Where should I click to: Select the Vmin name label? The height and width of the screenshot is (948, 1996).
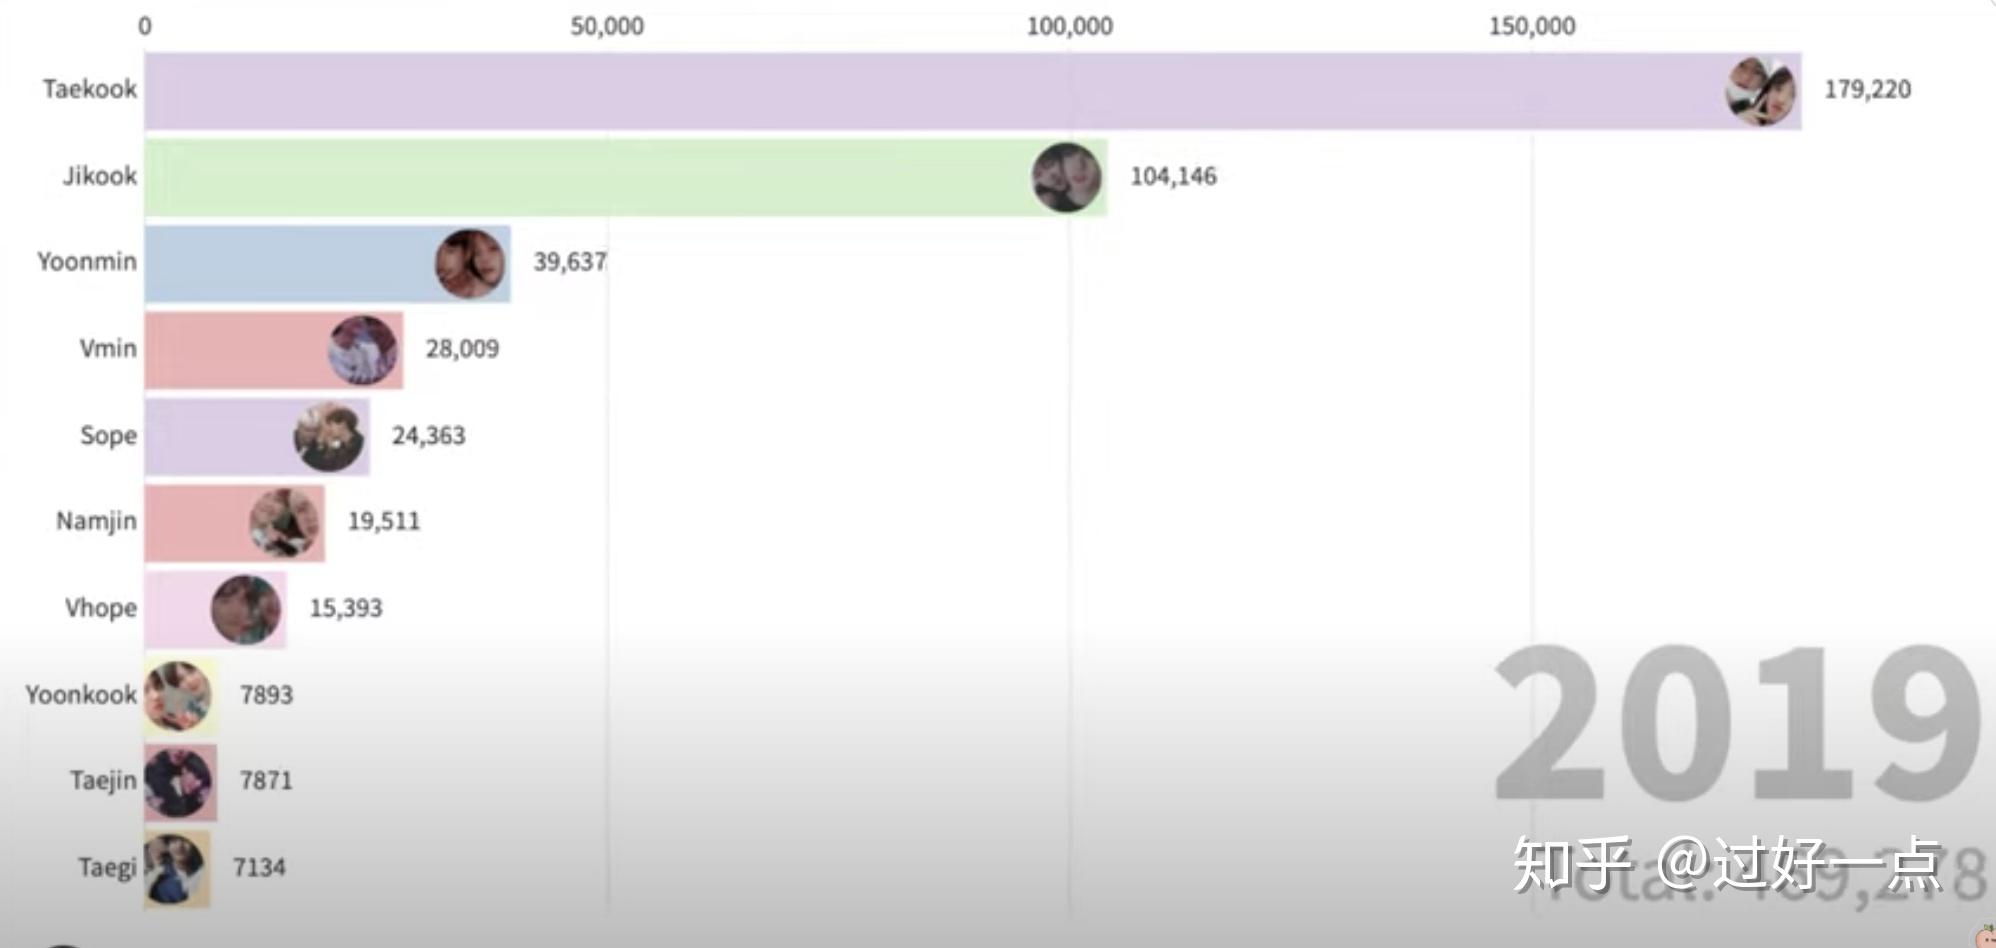(108, 349)
